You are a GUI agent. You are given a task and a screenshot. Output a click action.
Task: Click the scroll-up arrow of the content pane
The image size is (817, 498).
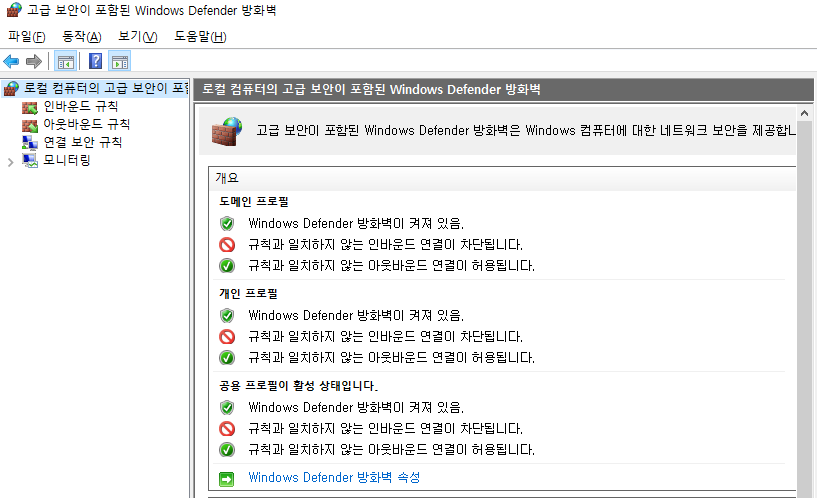pos(804,113)
